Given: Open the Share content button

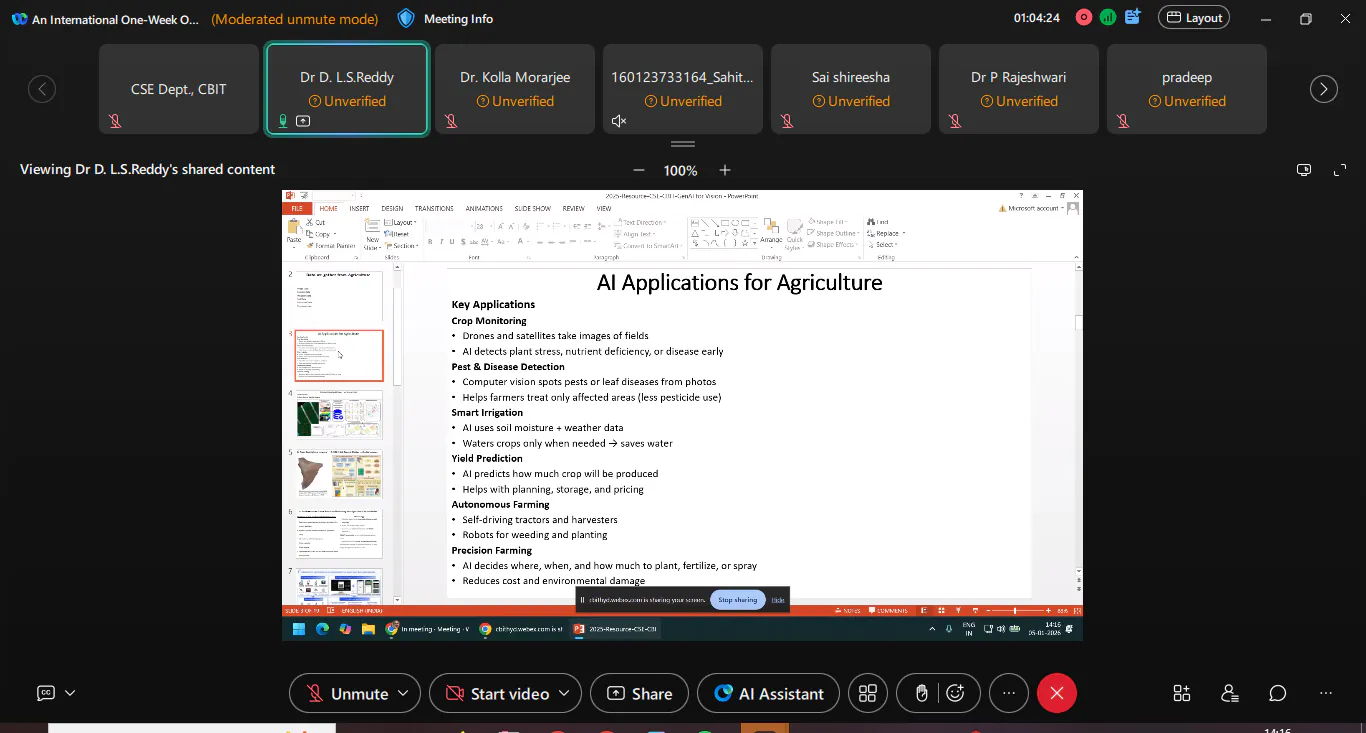Looking at the screenshot, I should [x=639, y=693].
